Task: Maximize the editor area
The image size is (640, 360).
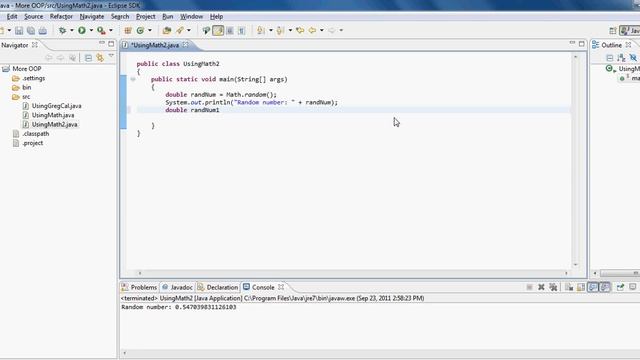Action: coord(582,43)
